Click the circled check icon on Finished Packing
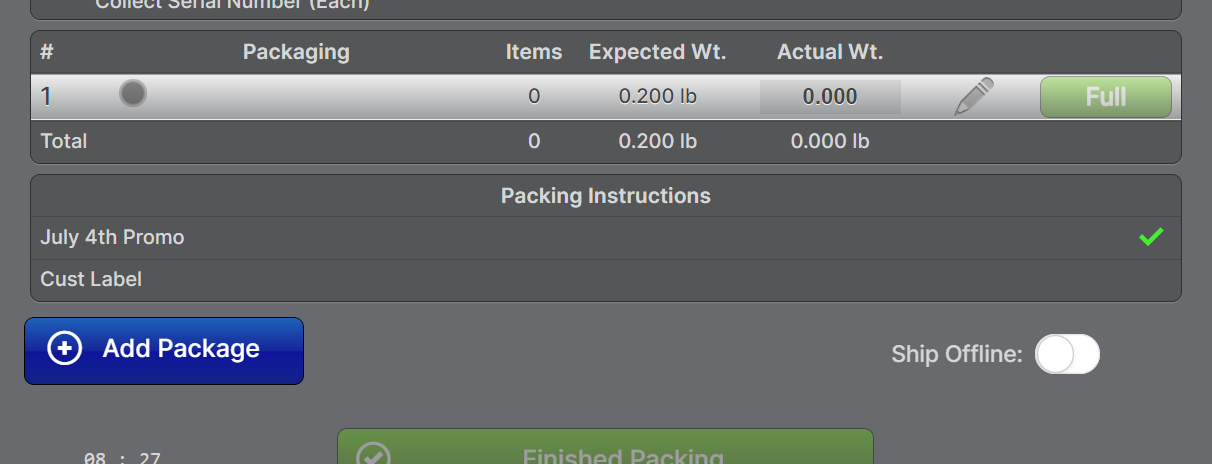1212x464 pixels. [x=373, y=456]
